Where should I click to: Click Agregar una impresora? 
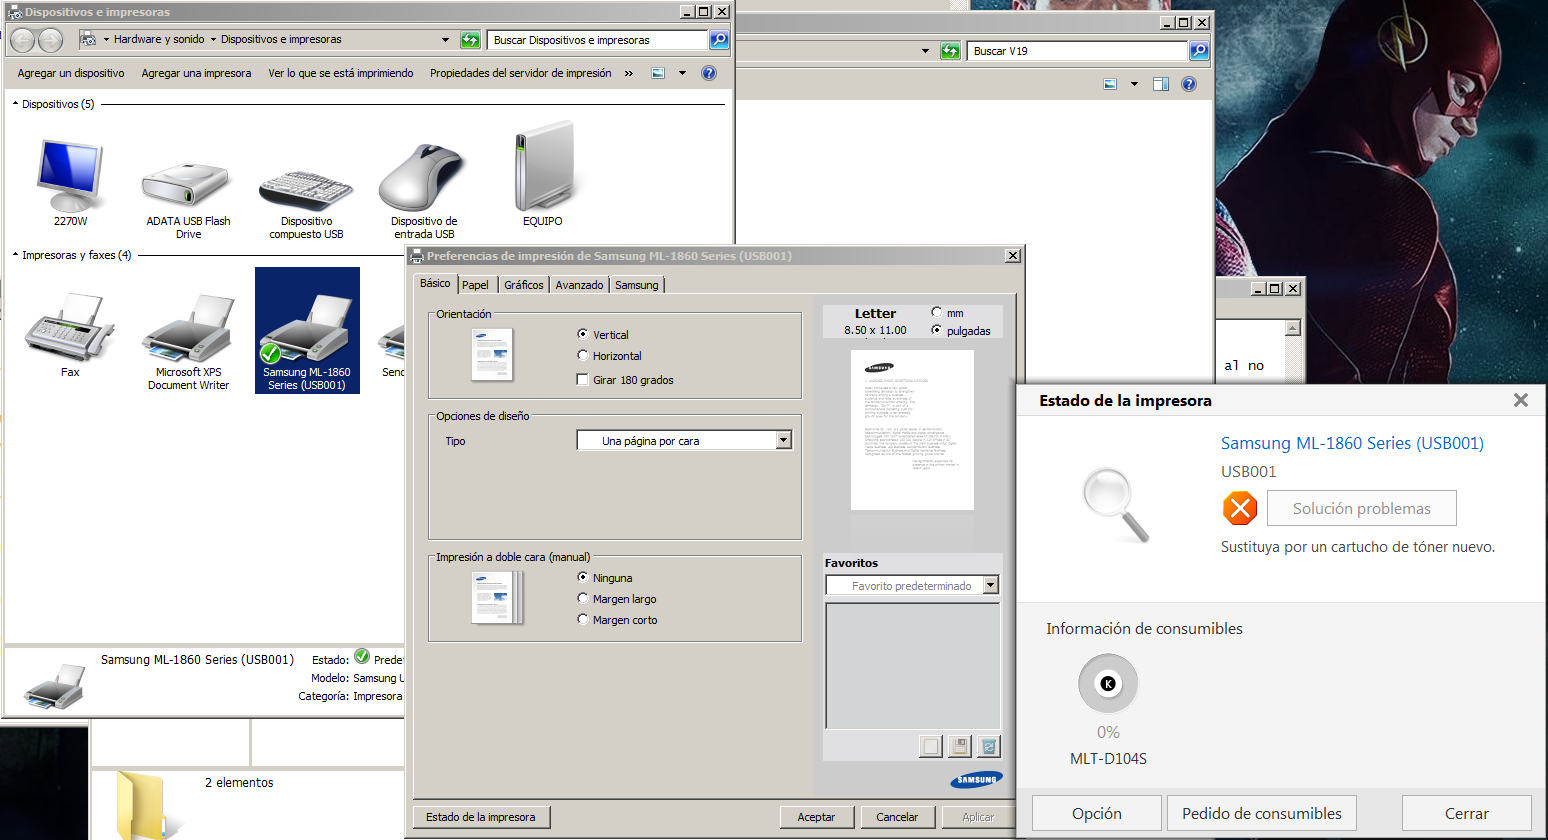(x=196, y=73)
